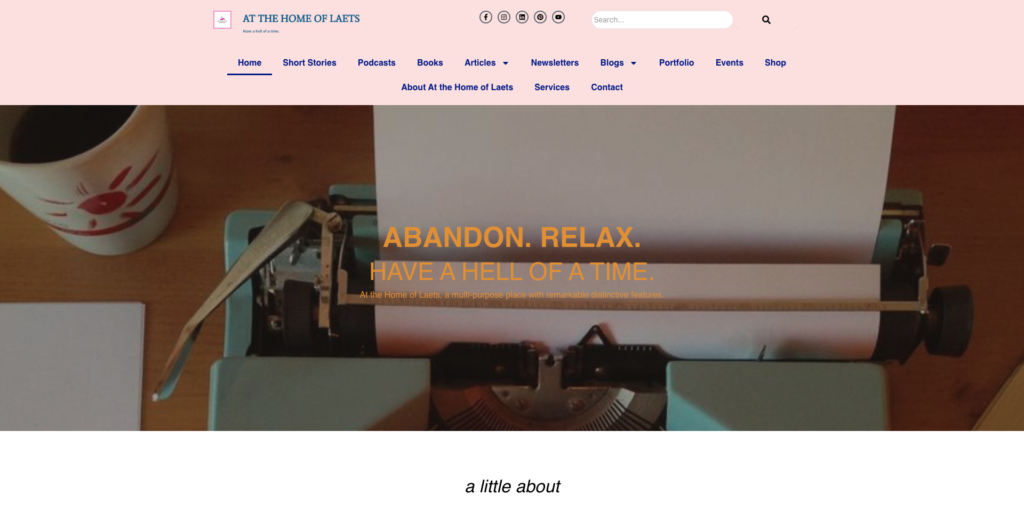Visit the Newsletters page
The width and height of the screenshot is (1024, 511).
click(554, 63)
